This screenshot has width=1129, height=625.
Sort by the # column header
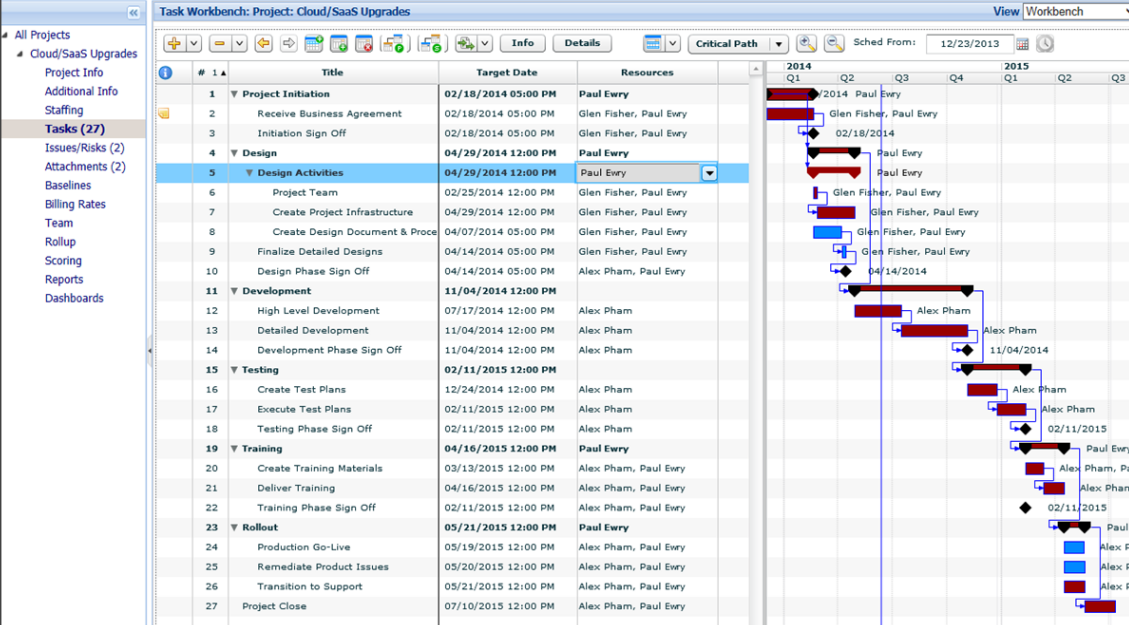click(211, 72)
